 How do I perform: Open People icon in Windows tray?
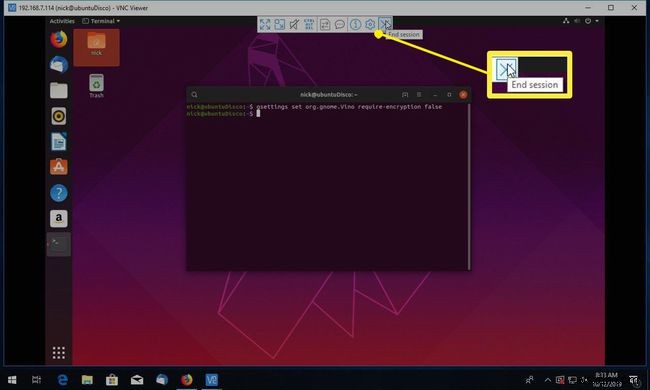pos(529,380)
